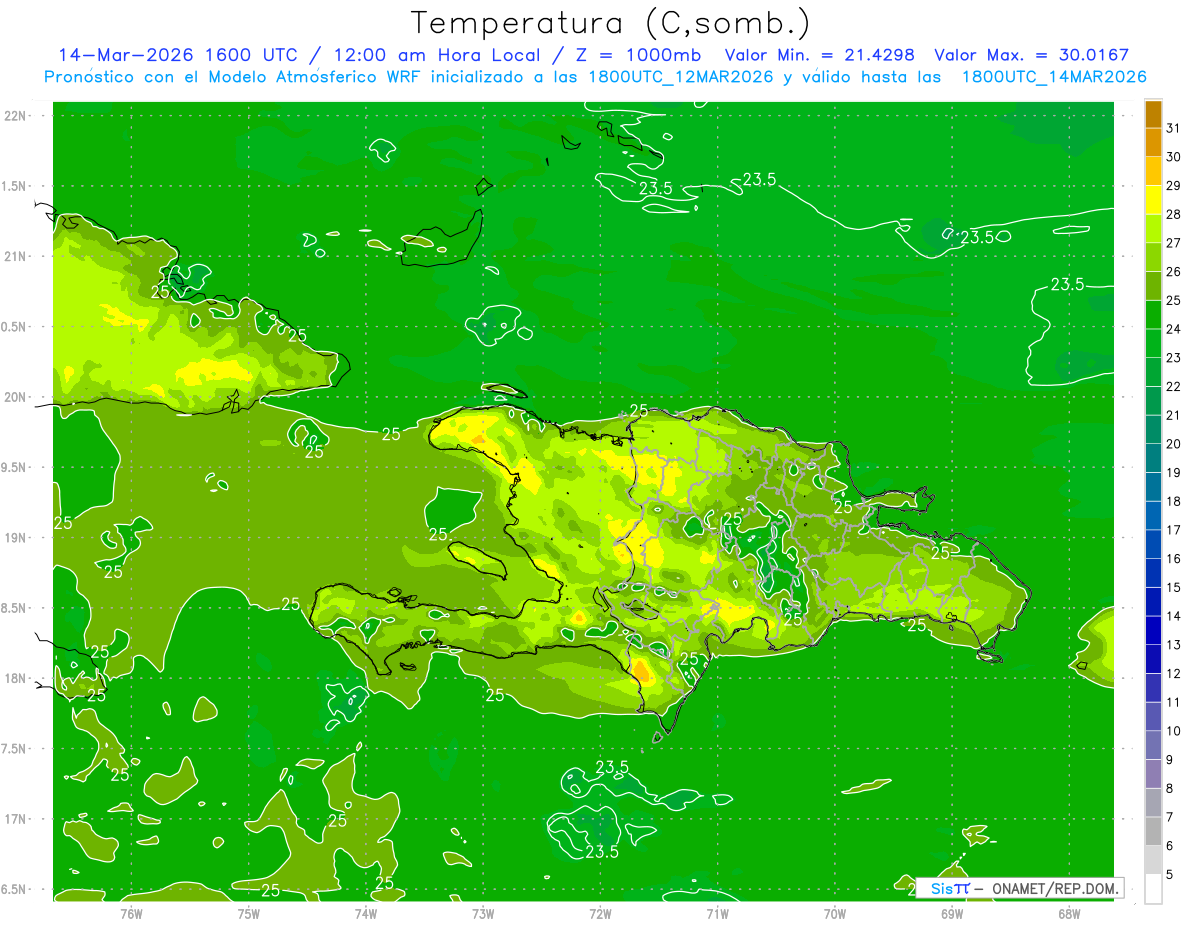Select the swatch between 24 and 25
Viewport: 1200px width, 927px height.
[1153, 315]
